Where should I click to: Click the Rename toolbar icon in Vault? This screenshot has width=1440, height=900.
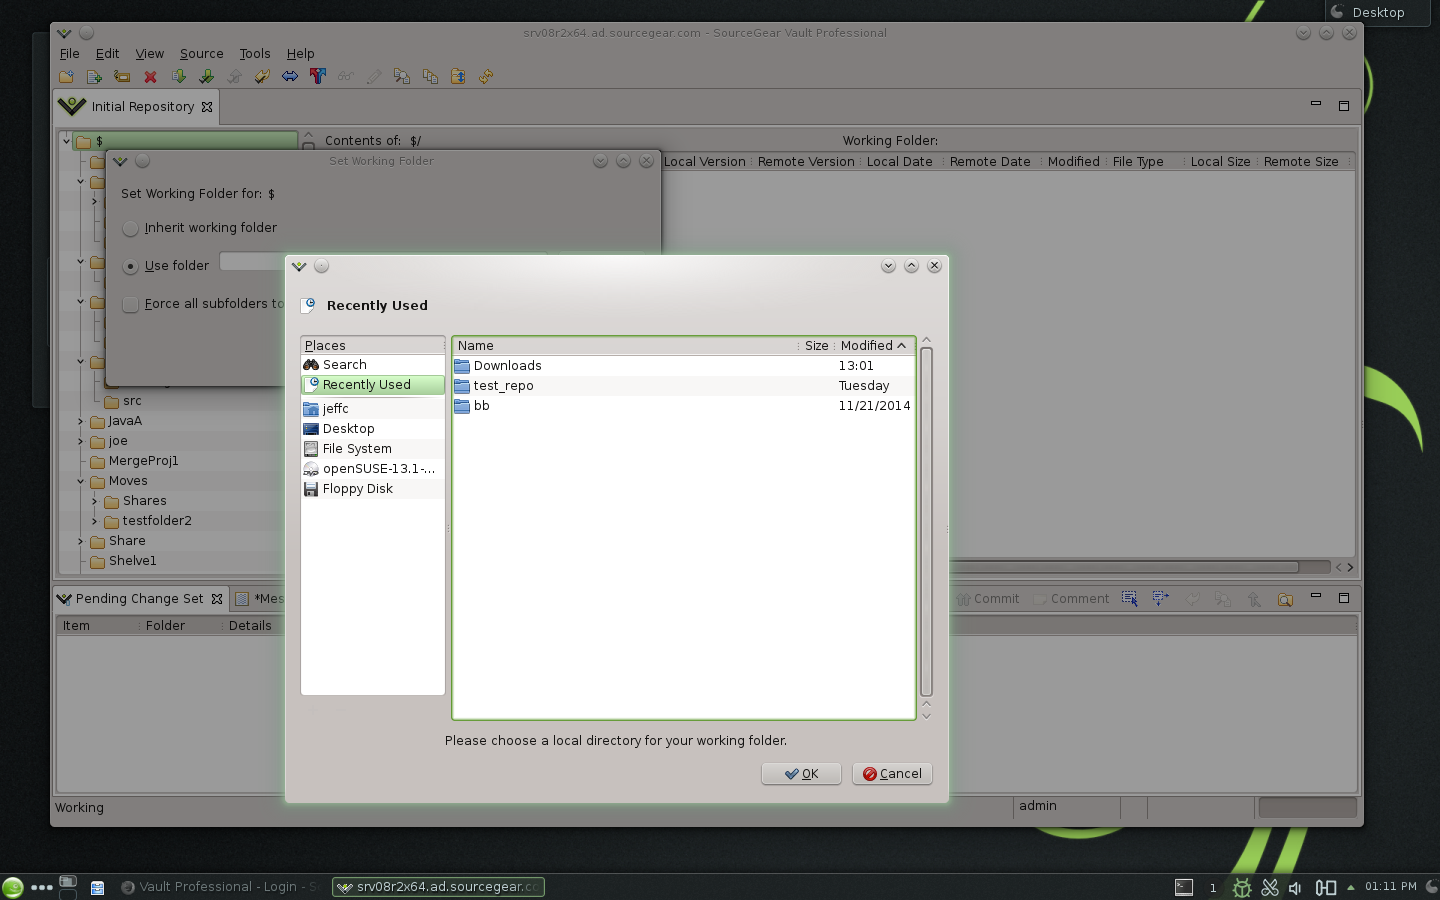pos(122,76)
